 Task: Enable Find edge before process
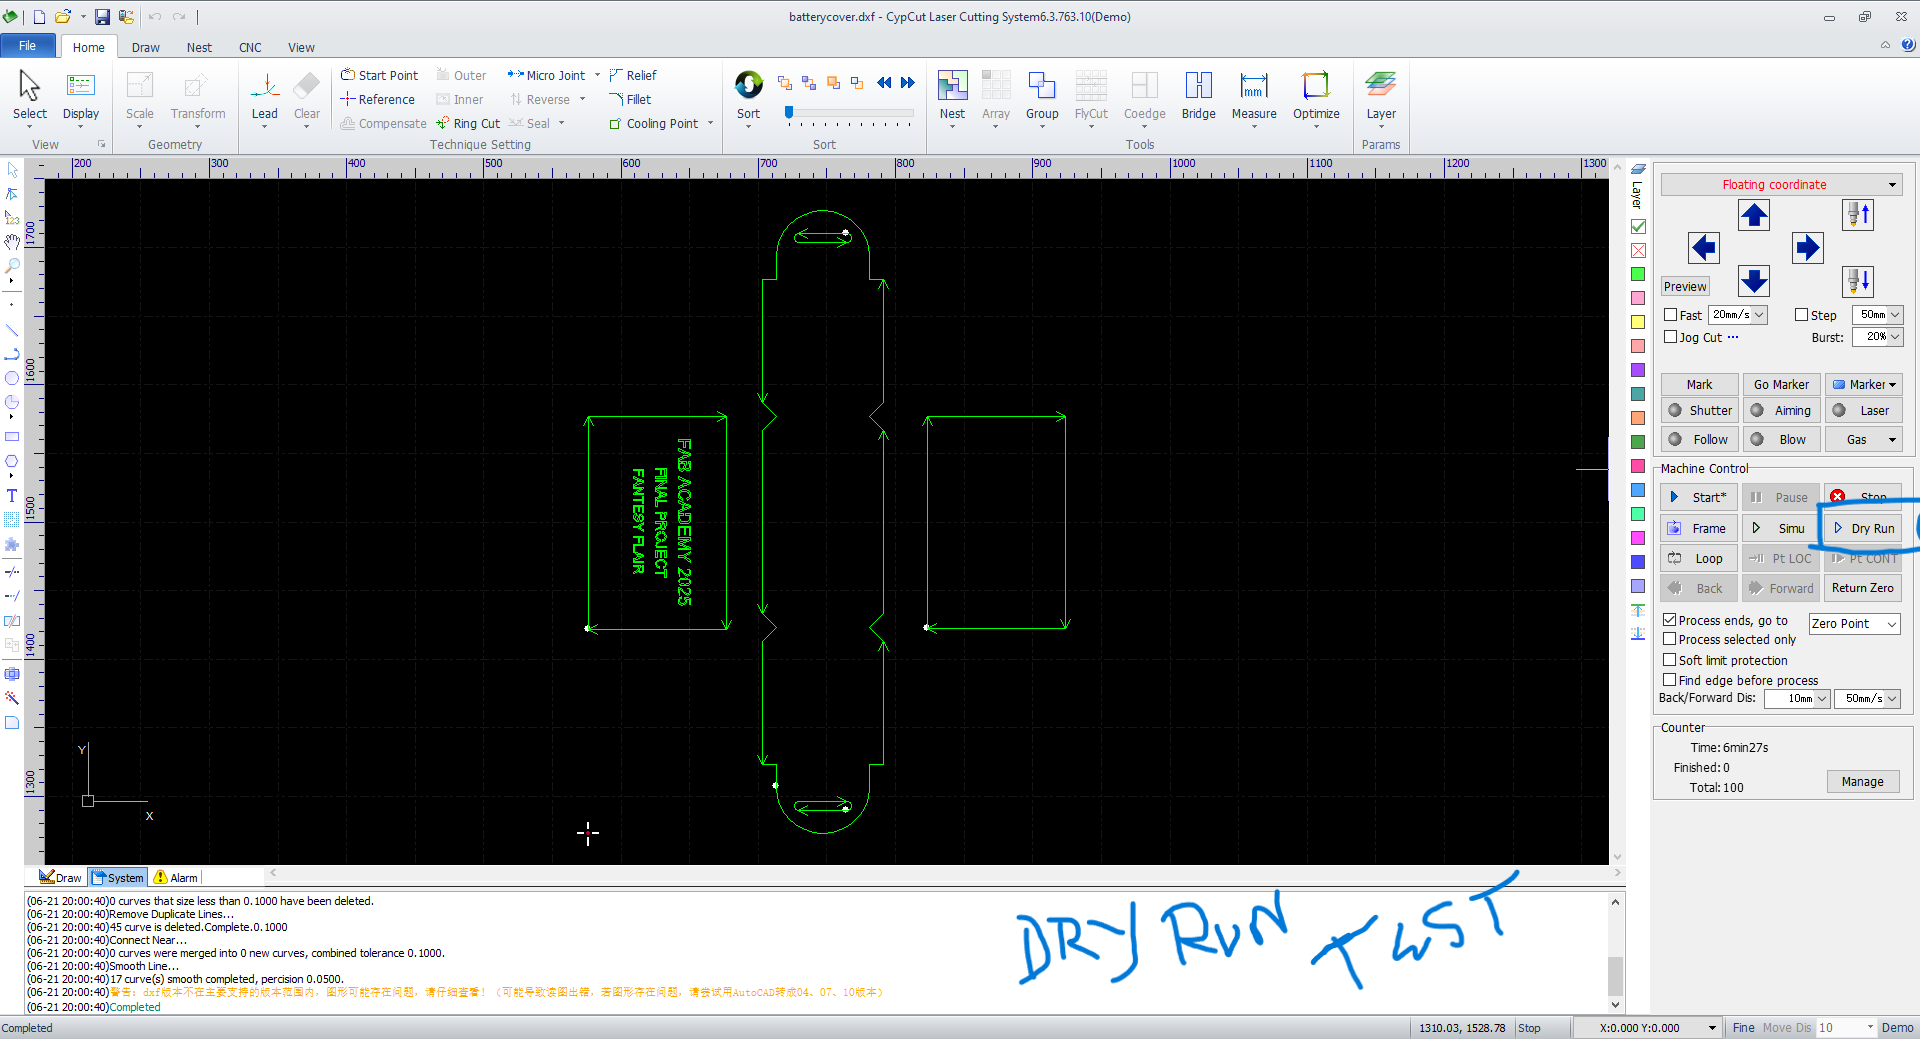(1669, 680)
